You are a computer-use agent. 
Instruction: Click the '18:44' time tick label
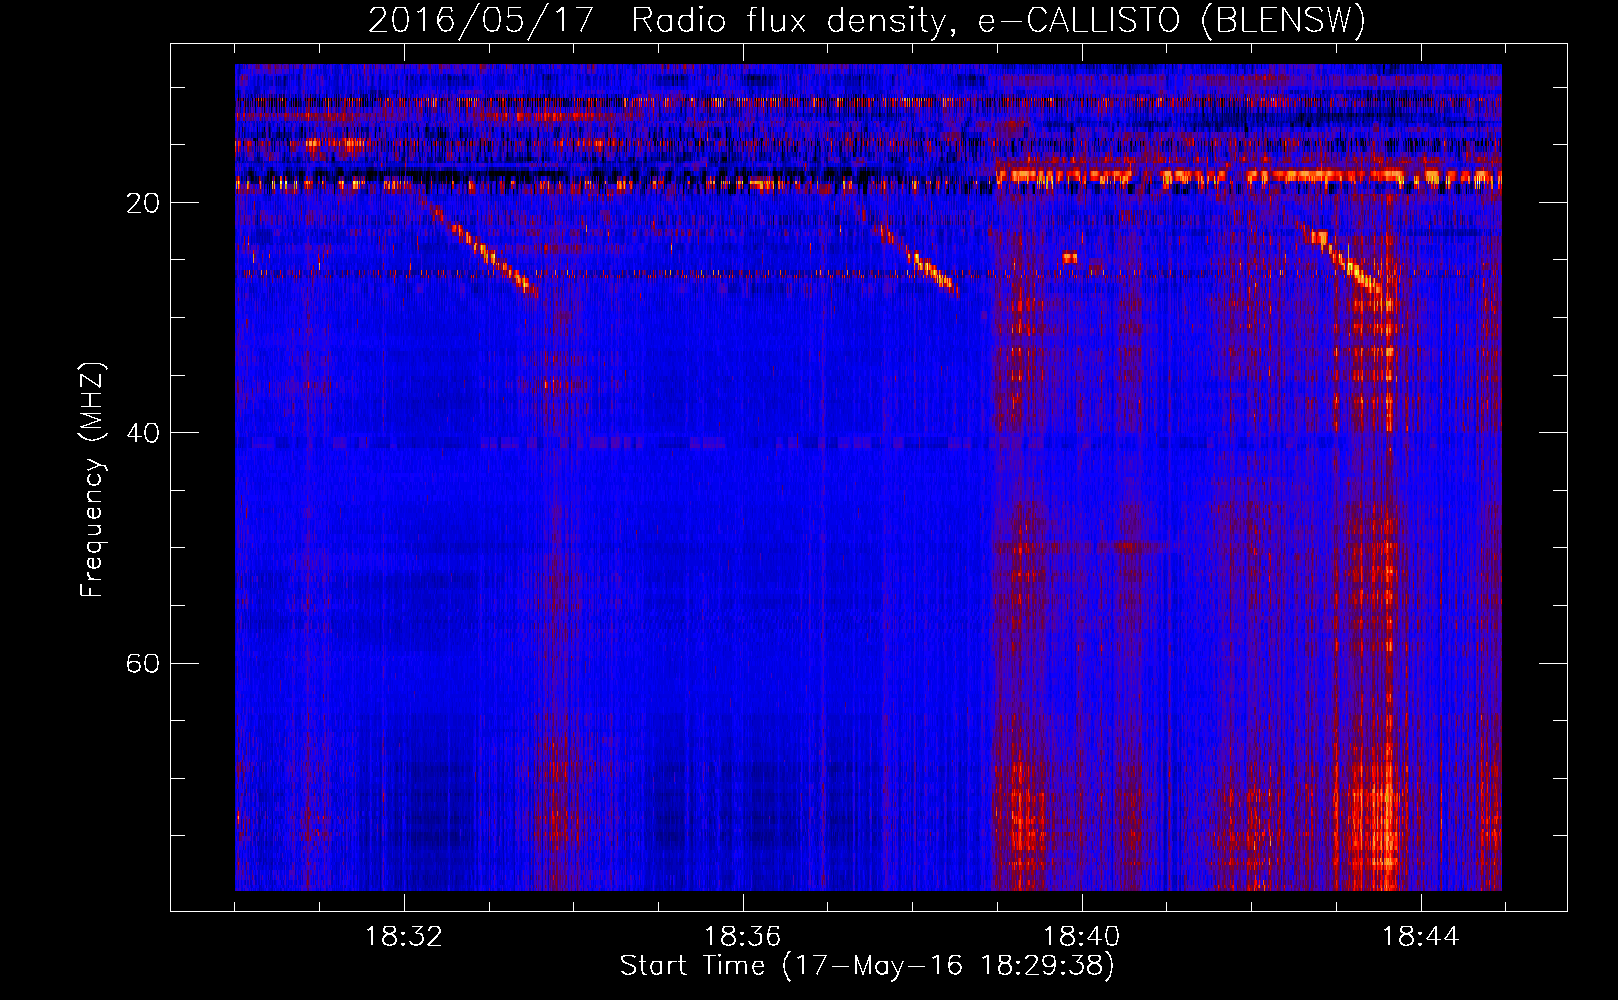click(1421, 937)
